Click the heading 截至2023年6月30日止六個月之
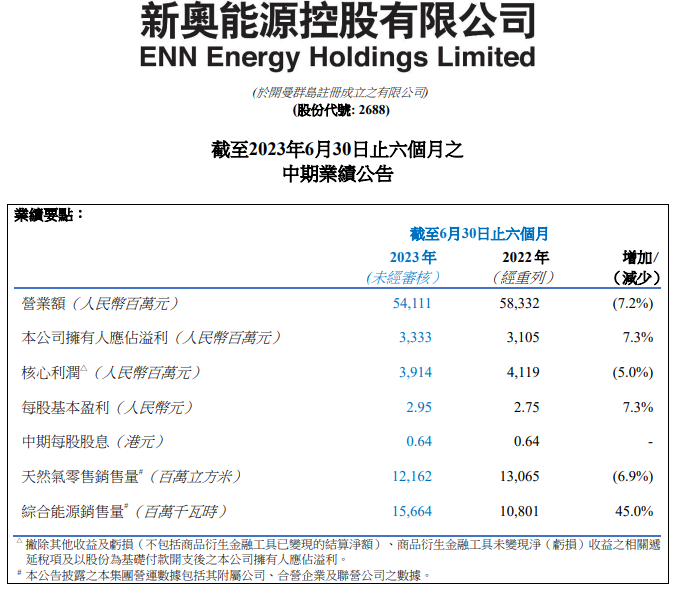676x599 pixels. pos(337,150)
